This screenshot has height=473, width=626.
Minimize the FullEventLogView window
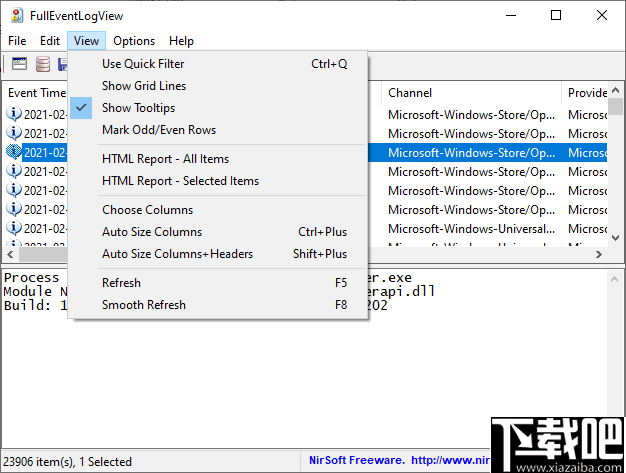(511, 16)
